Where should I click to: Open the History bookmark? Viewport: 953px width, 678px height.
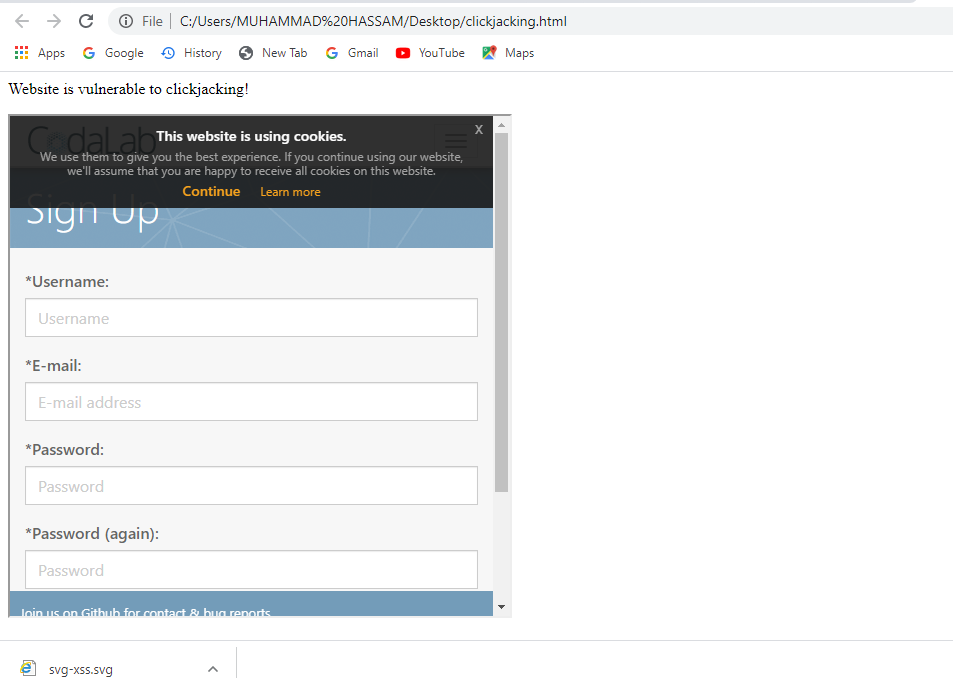tap(191, 53)
